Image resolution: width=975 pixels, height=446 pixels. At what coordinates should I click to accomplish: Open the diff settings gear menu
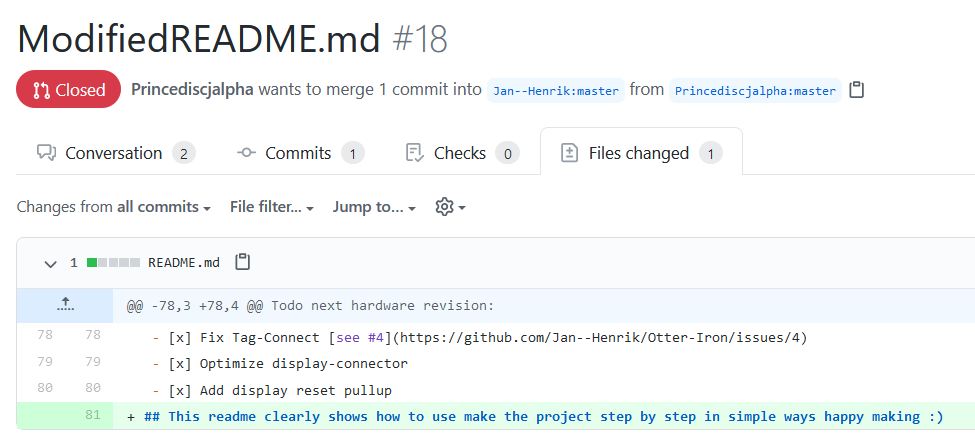[x=450, y=207]
